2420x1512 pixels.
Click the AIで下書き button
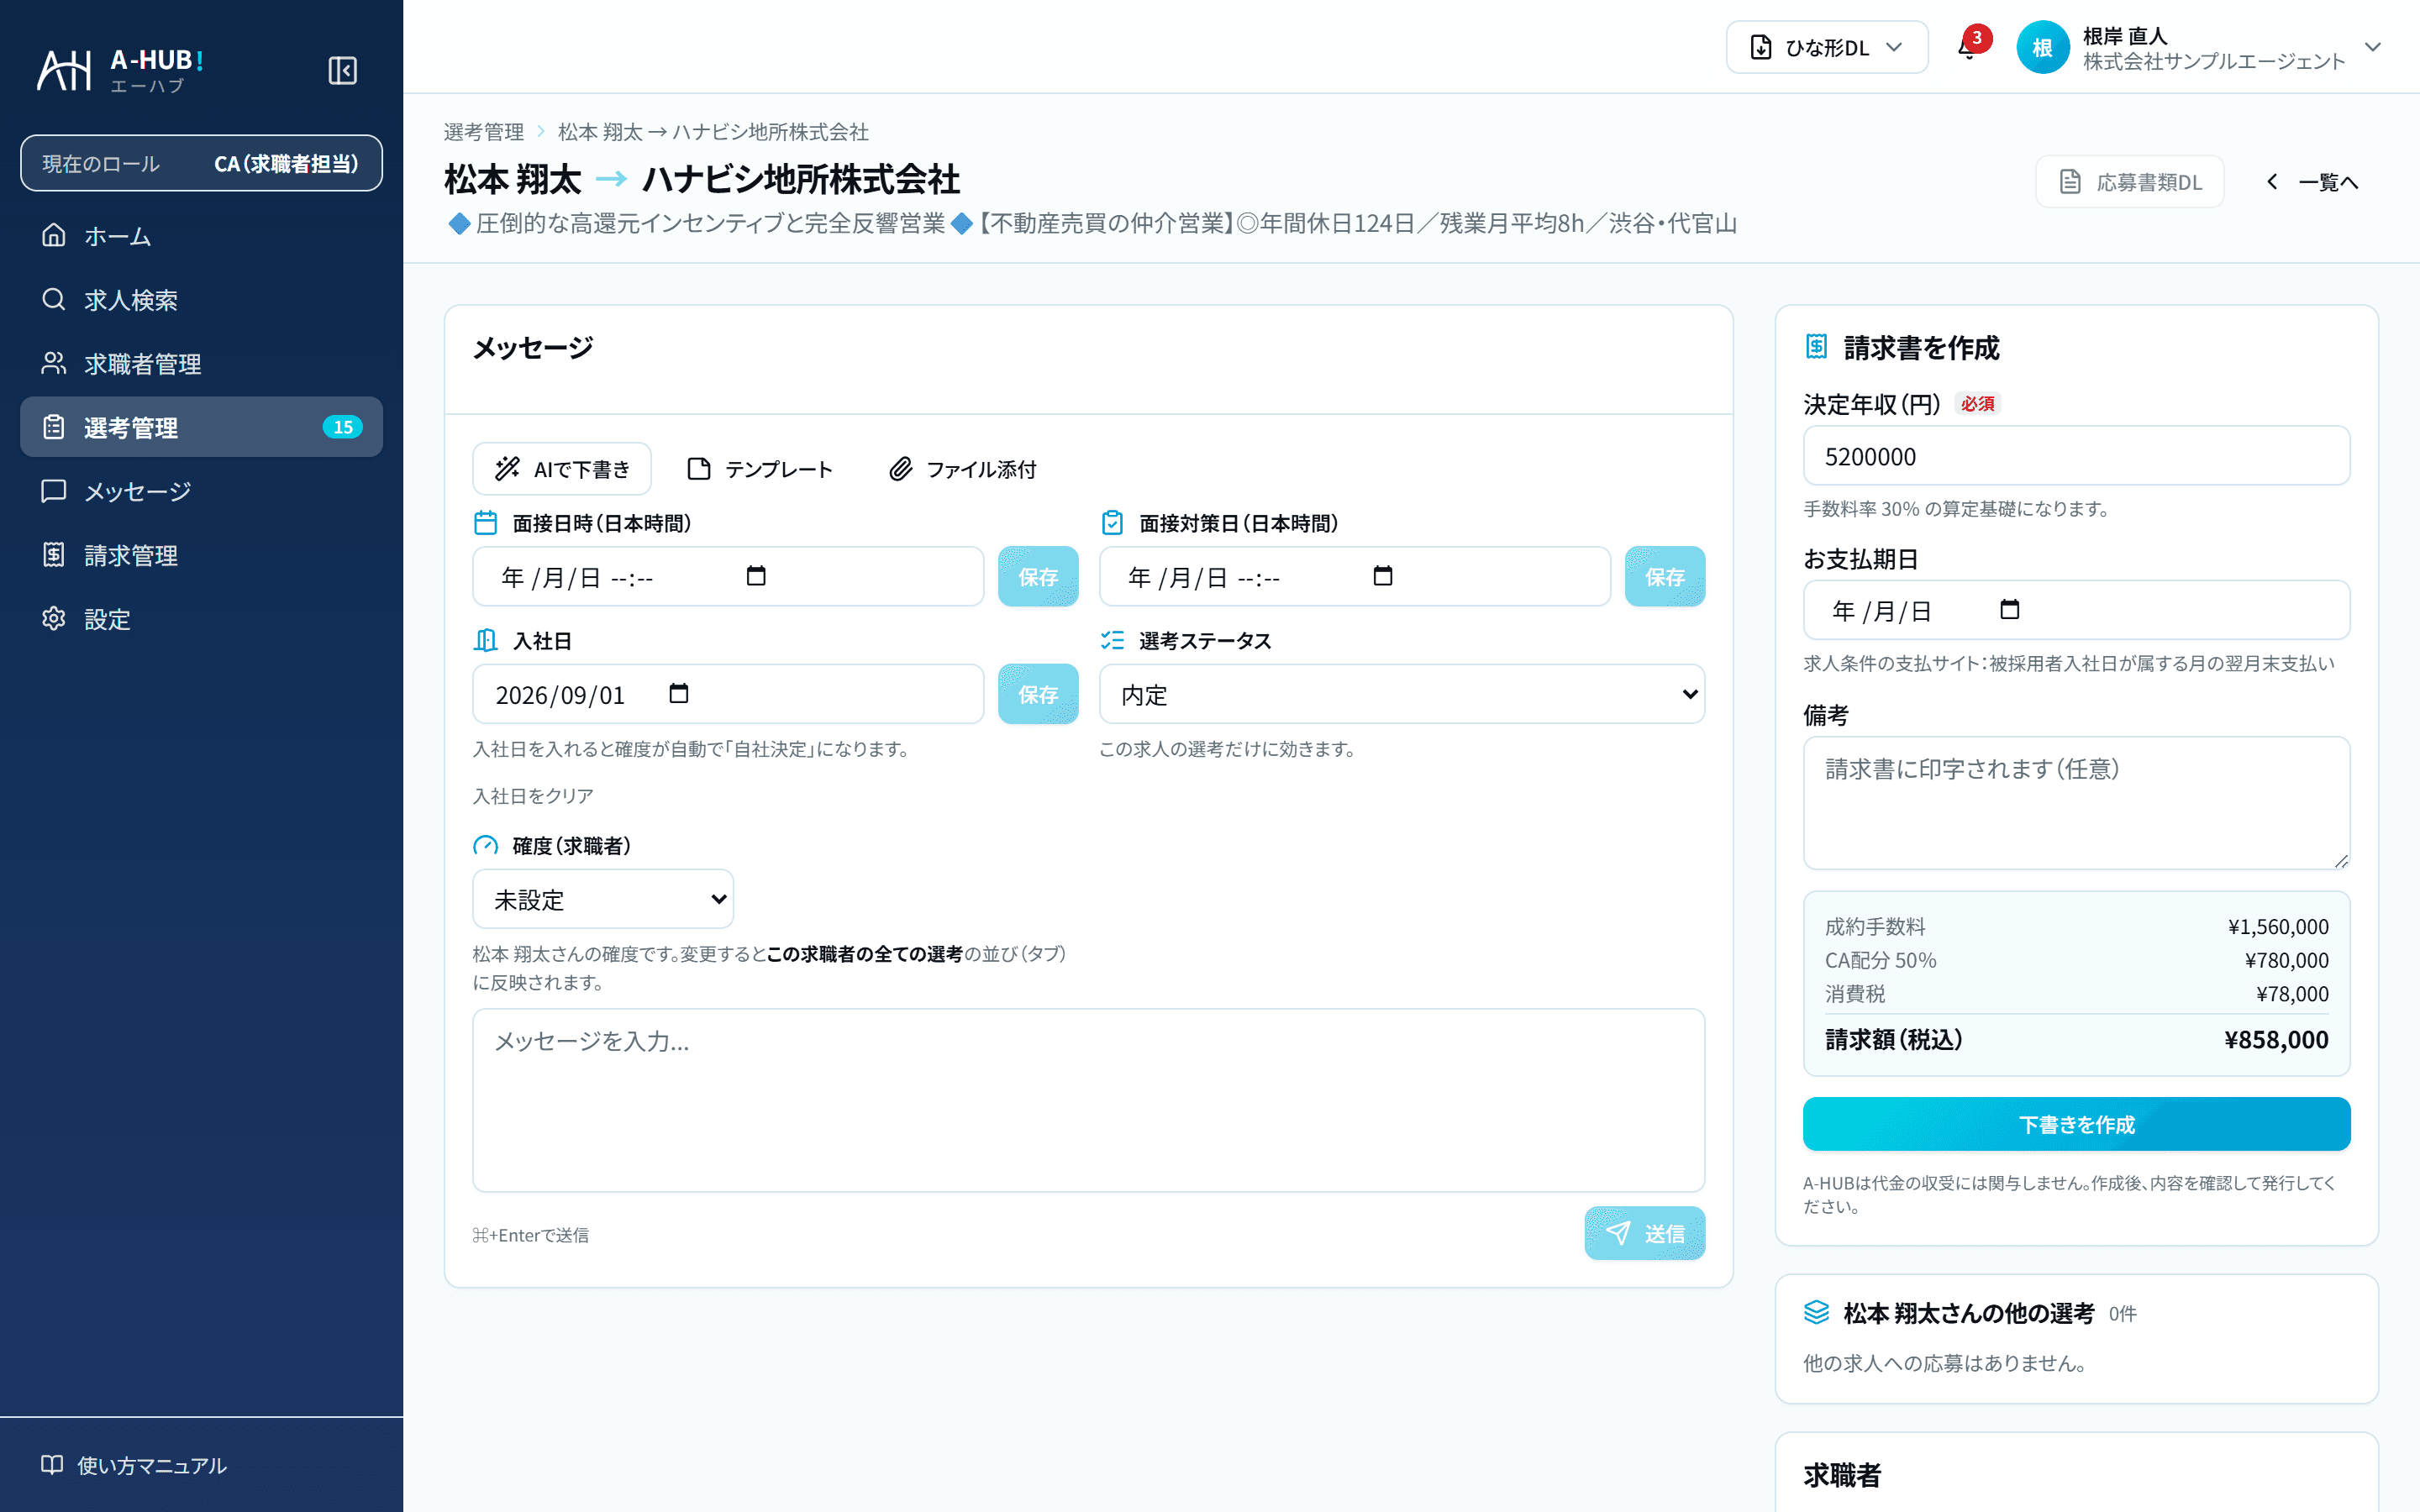tap(562, 469)
